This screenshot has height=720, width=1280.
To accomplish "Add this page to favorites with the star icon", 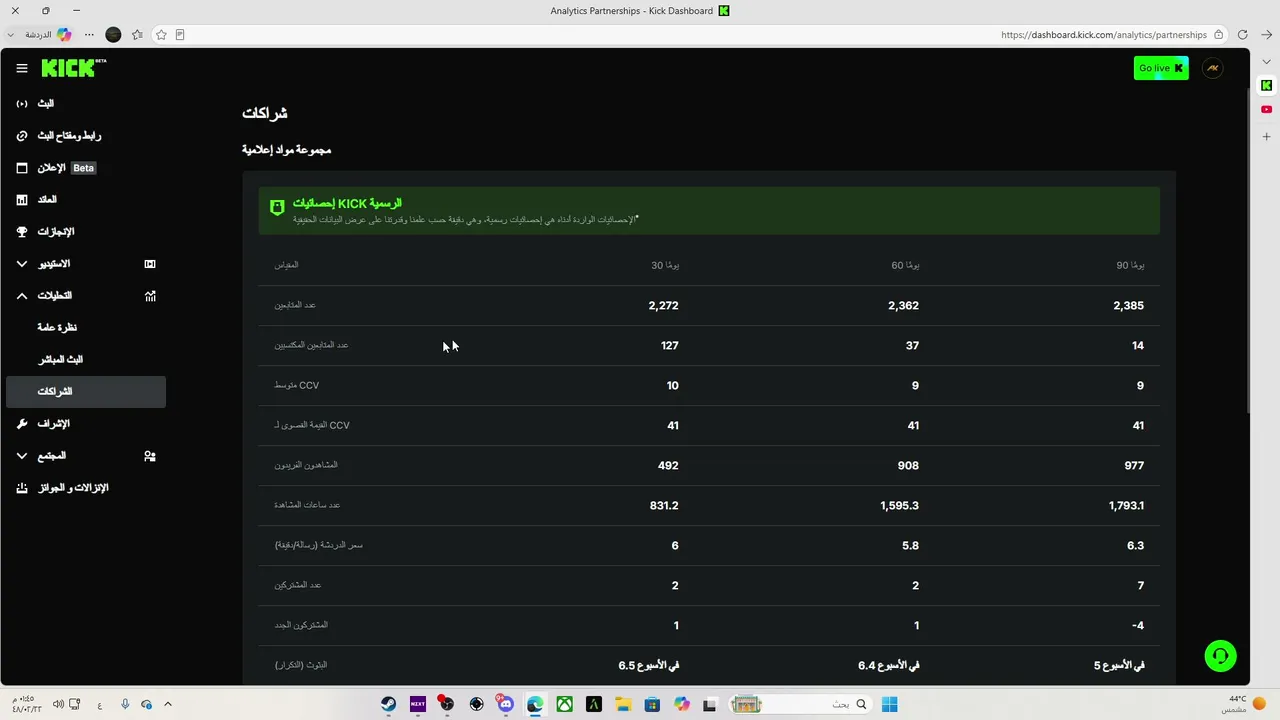I will point(161,35).
